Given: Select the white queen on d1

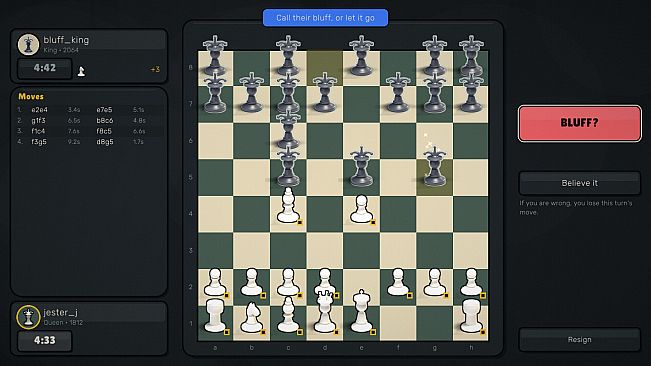Looking at the screenshot, I should tap(325, 312).
